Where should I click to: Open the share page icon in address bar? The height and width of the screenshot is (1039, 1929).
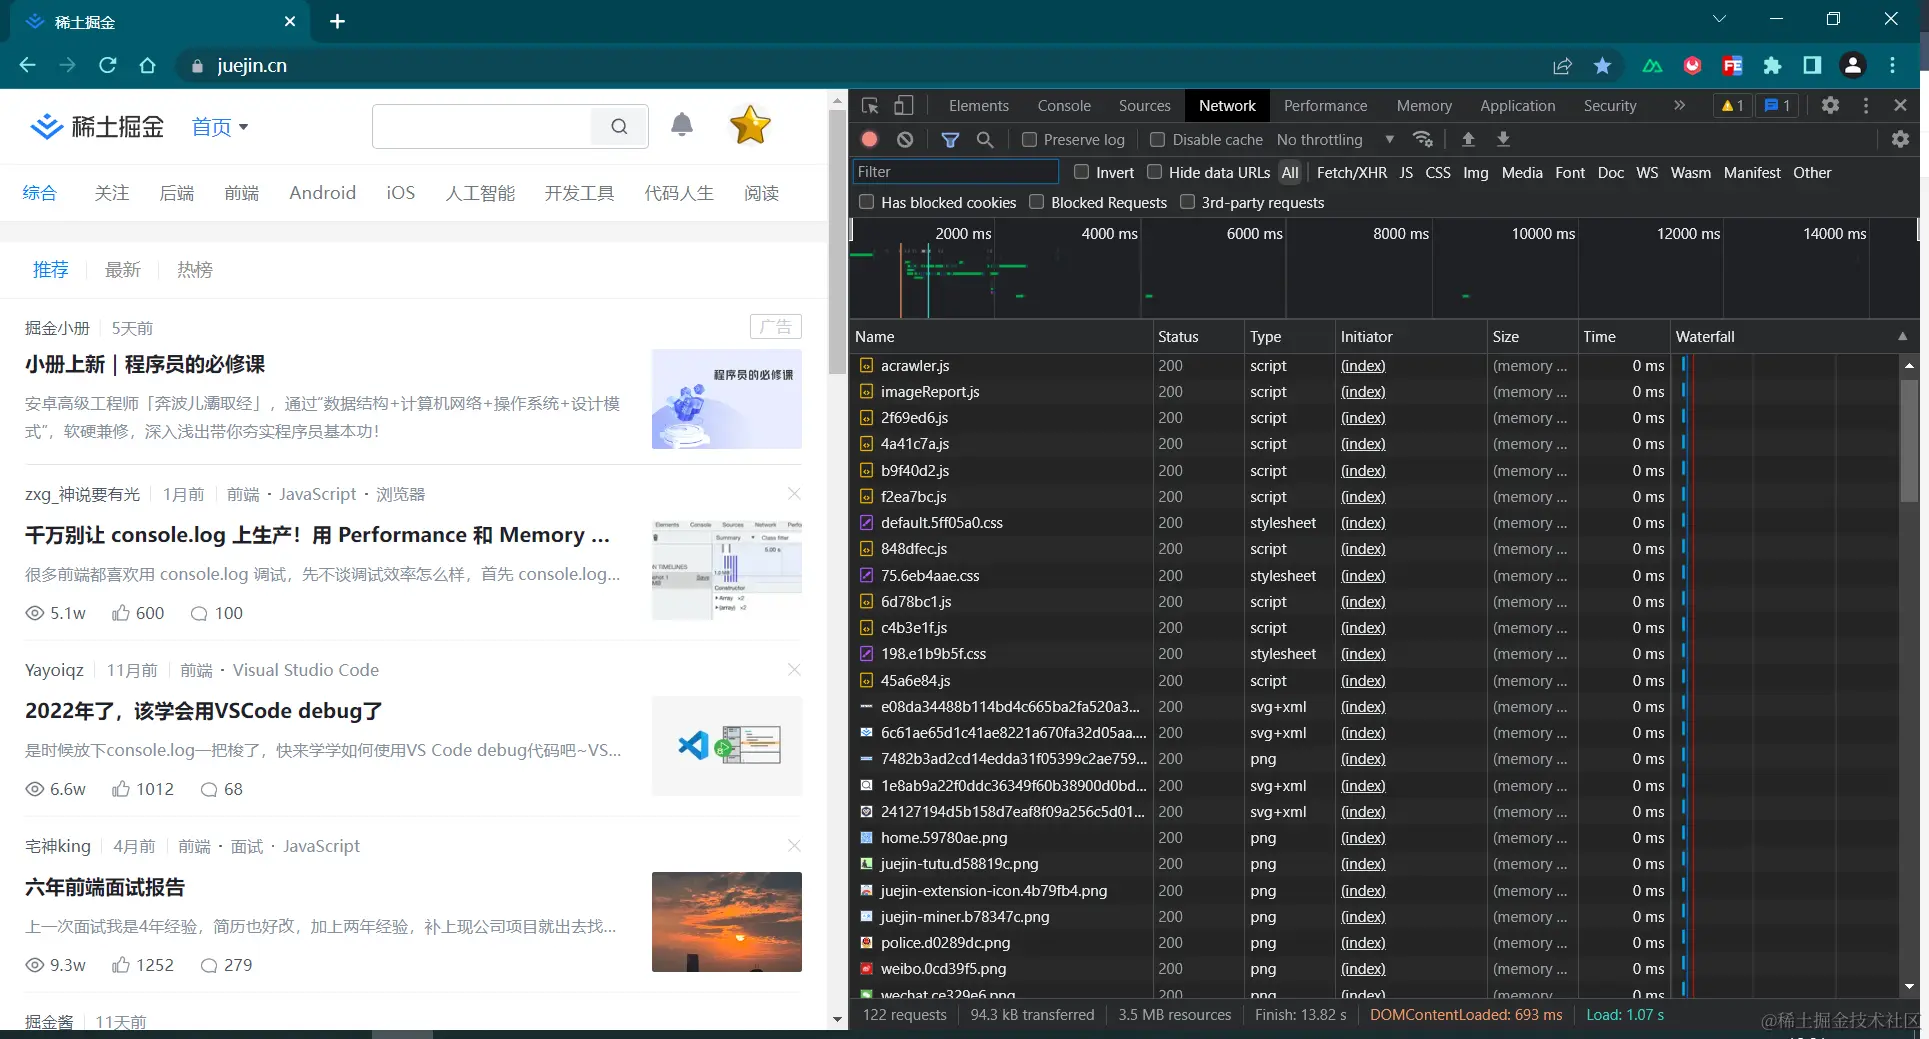click(x=1562, y=65)
